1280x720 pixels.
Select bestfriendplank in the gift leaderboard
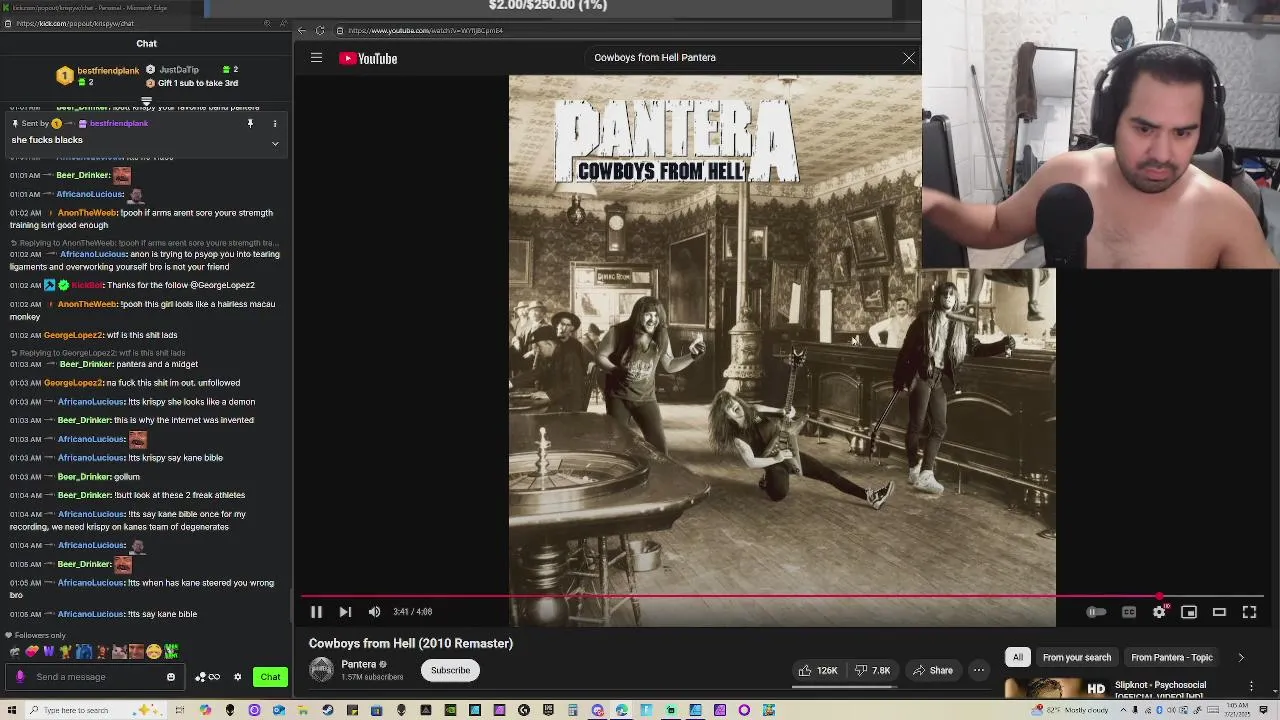point(108,71)
